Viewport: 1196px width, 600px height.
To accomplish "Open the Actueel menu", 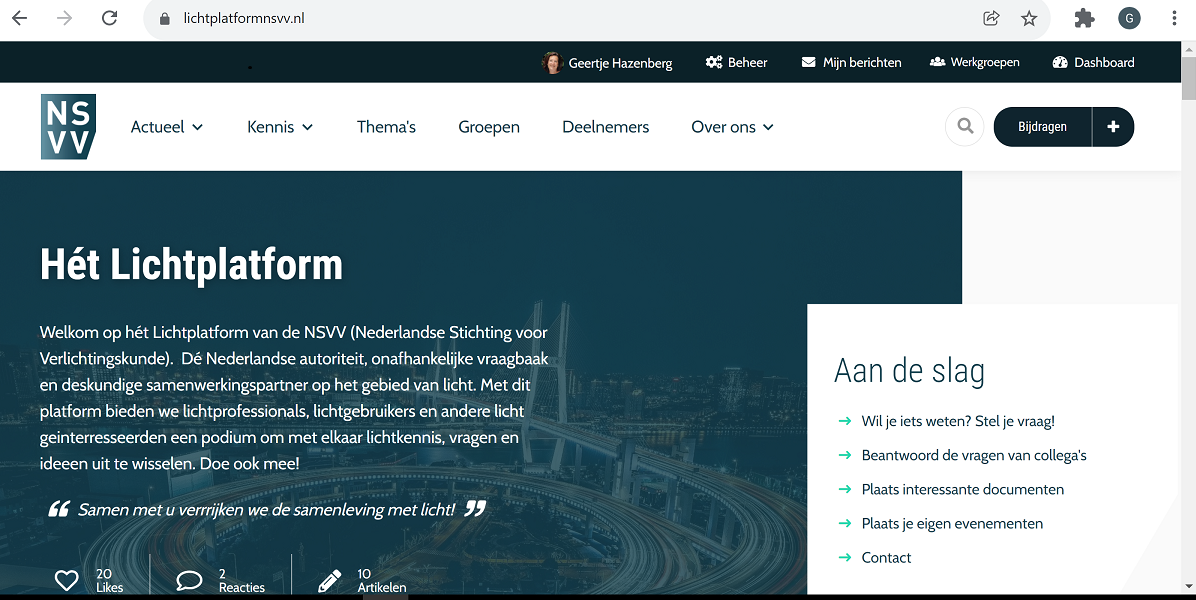I will point(158,127).
